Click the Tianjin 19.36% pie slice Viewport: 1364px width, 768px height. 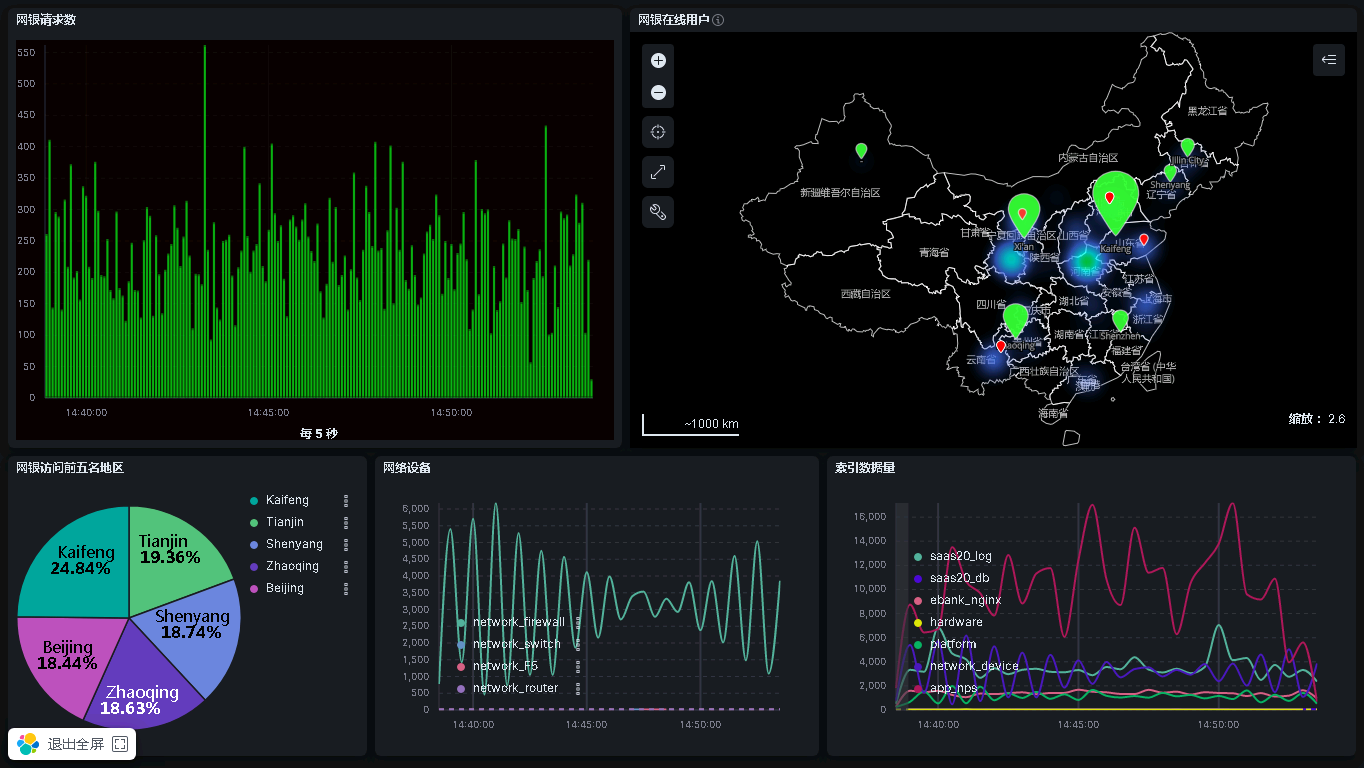180,550
